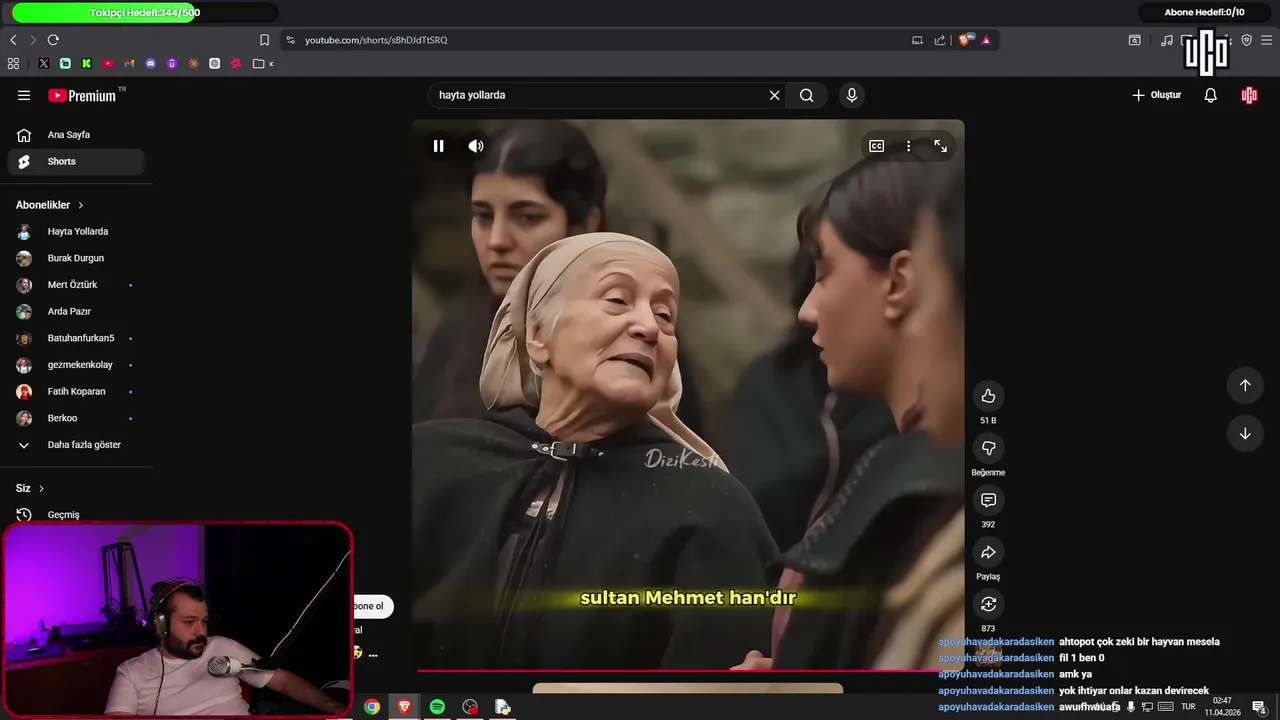Image resolution: width=1280 pixels, height=720 pixels.
Task: Click the address bar URL
Action: click(376, 40)
